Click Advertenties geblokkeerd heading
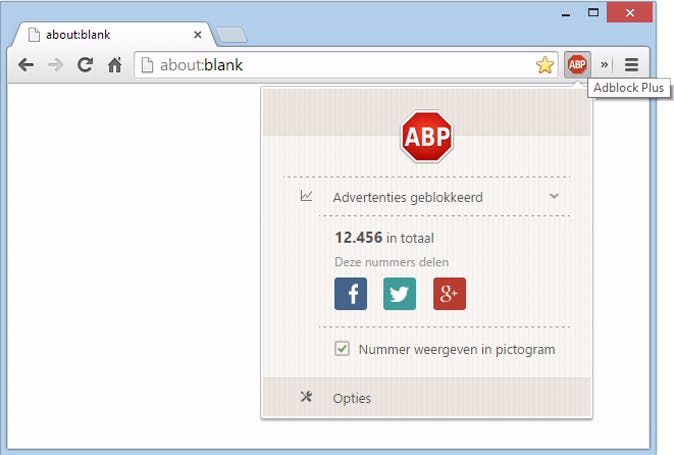The image size is (674, 455). [x=407, y=197]
